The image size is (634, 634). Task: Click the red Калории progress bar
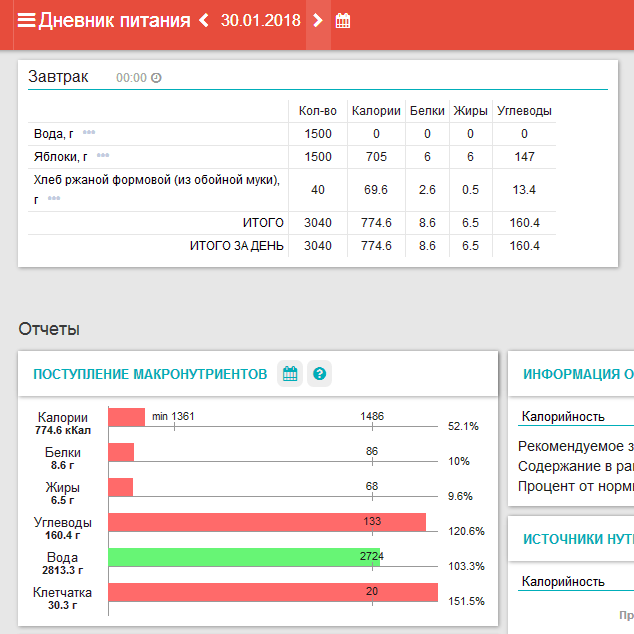(127, 417)
